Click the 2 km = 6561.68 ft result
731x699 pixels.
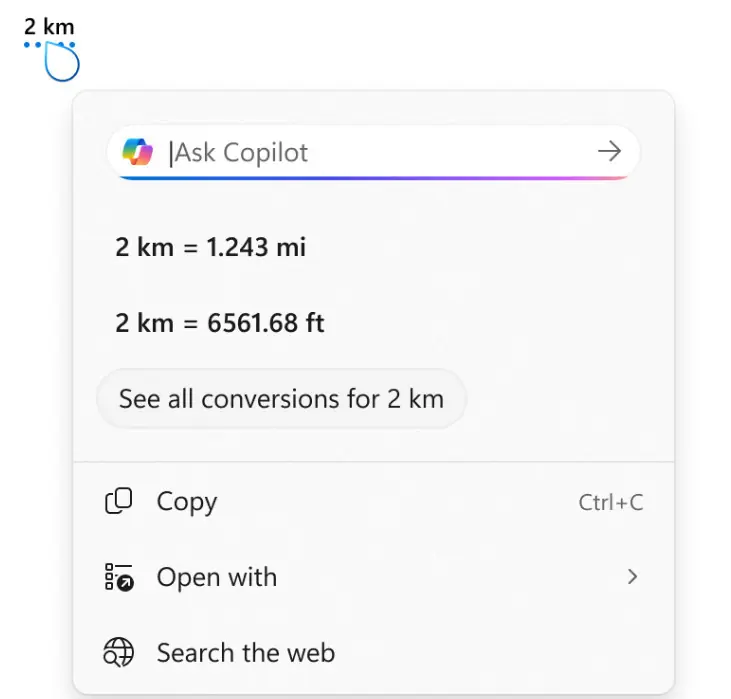tap(219, 323)
